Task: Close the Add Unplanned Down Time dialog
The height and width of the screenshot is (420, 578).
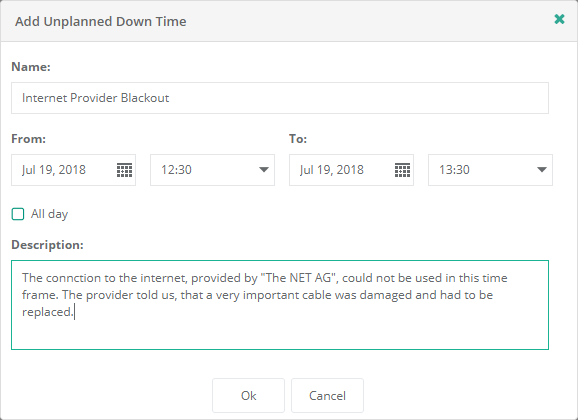Action: click(x=559, y=19)
